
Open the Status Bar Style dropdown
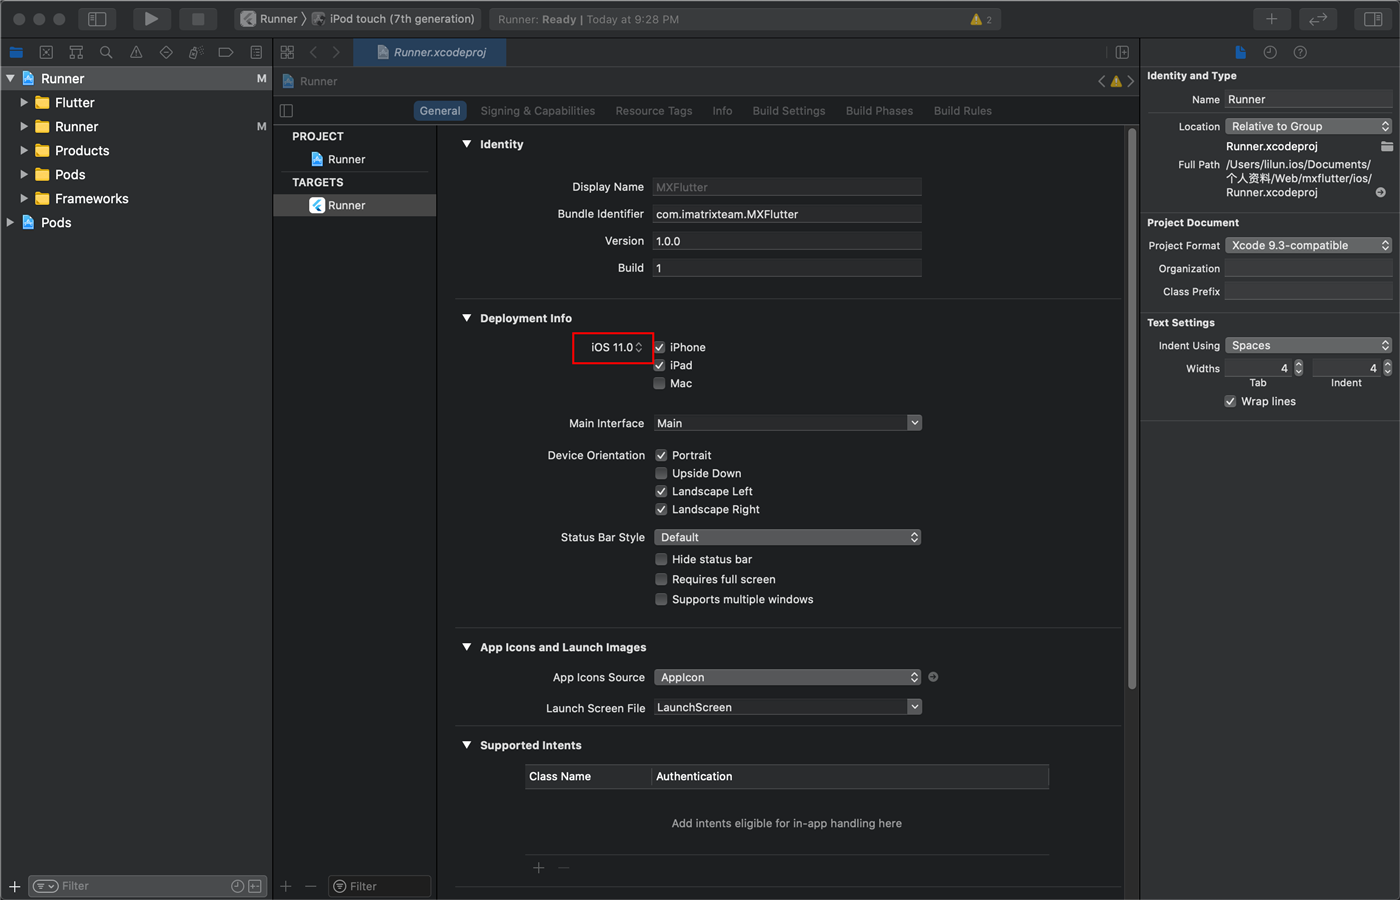(787, 537)
